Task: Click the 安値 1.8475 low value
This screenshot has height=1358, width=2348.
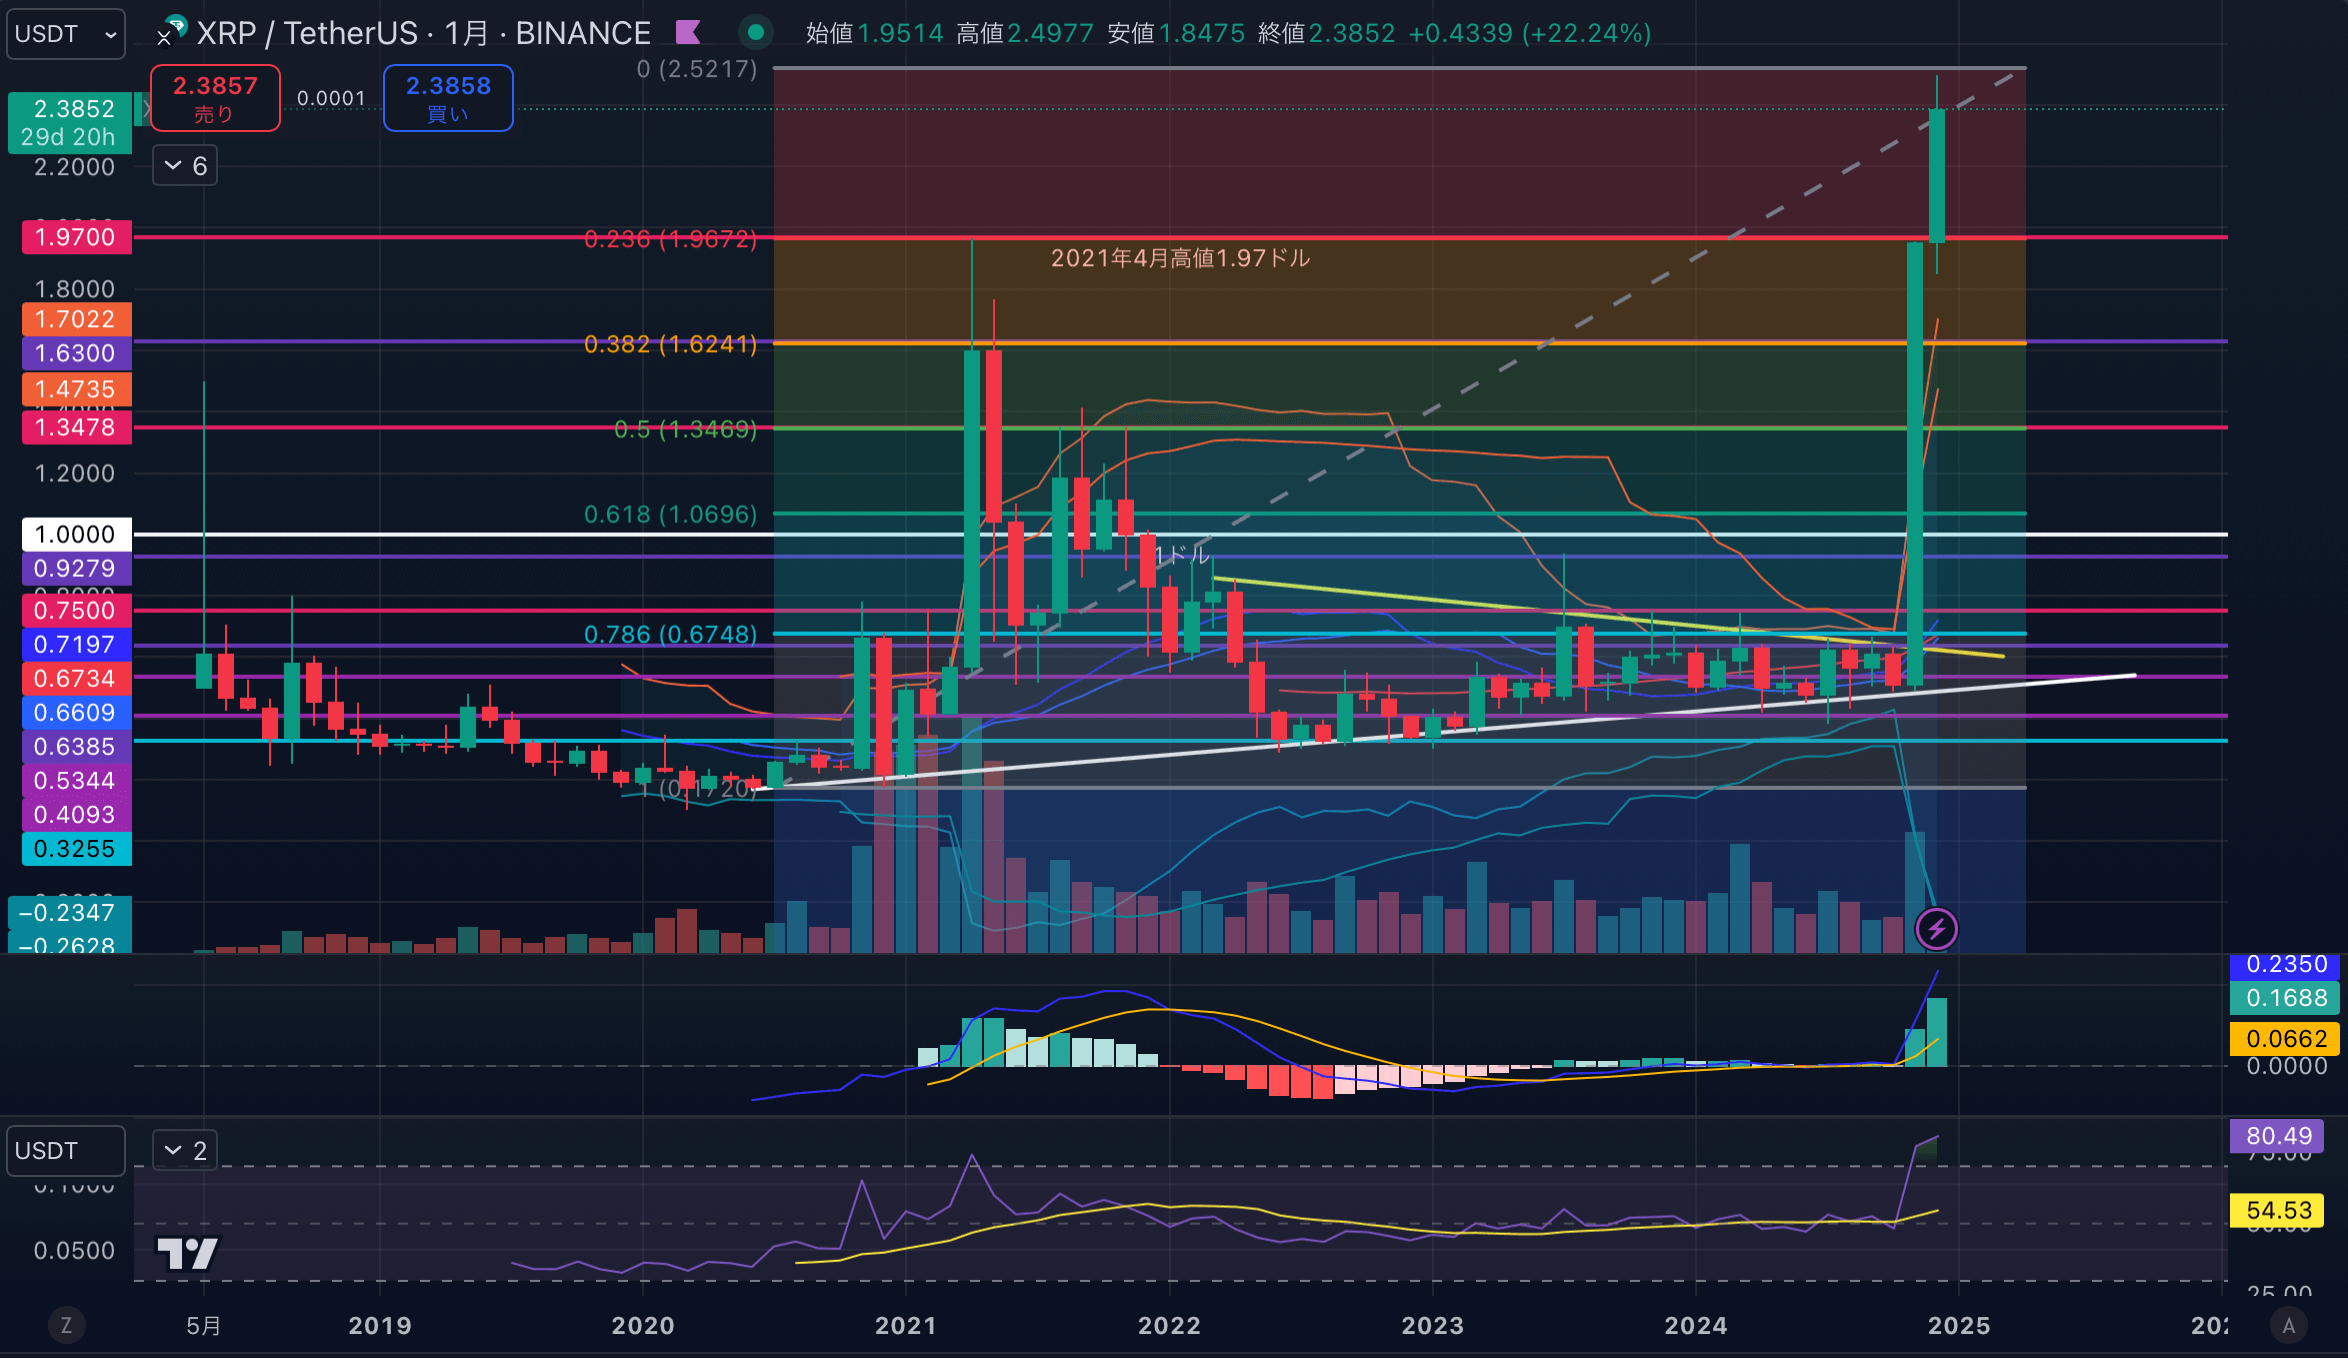Action: (1176, 33)
